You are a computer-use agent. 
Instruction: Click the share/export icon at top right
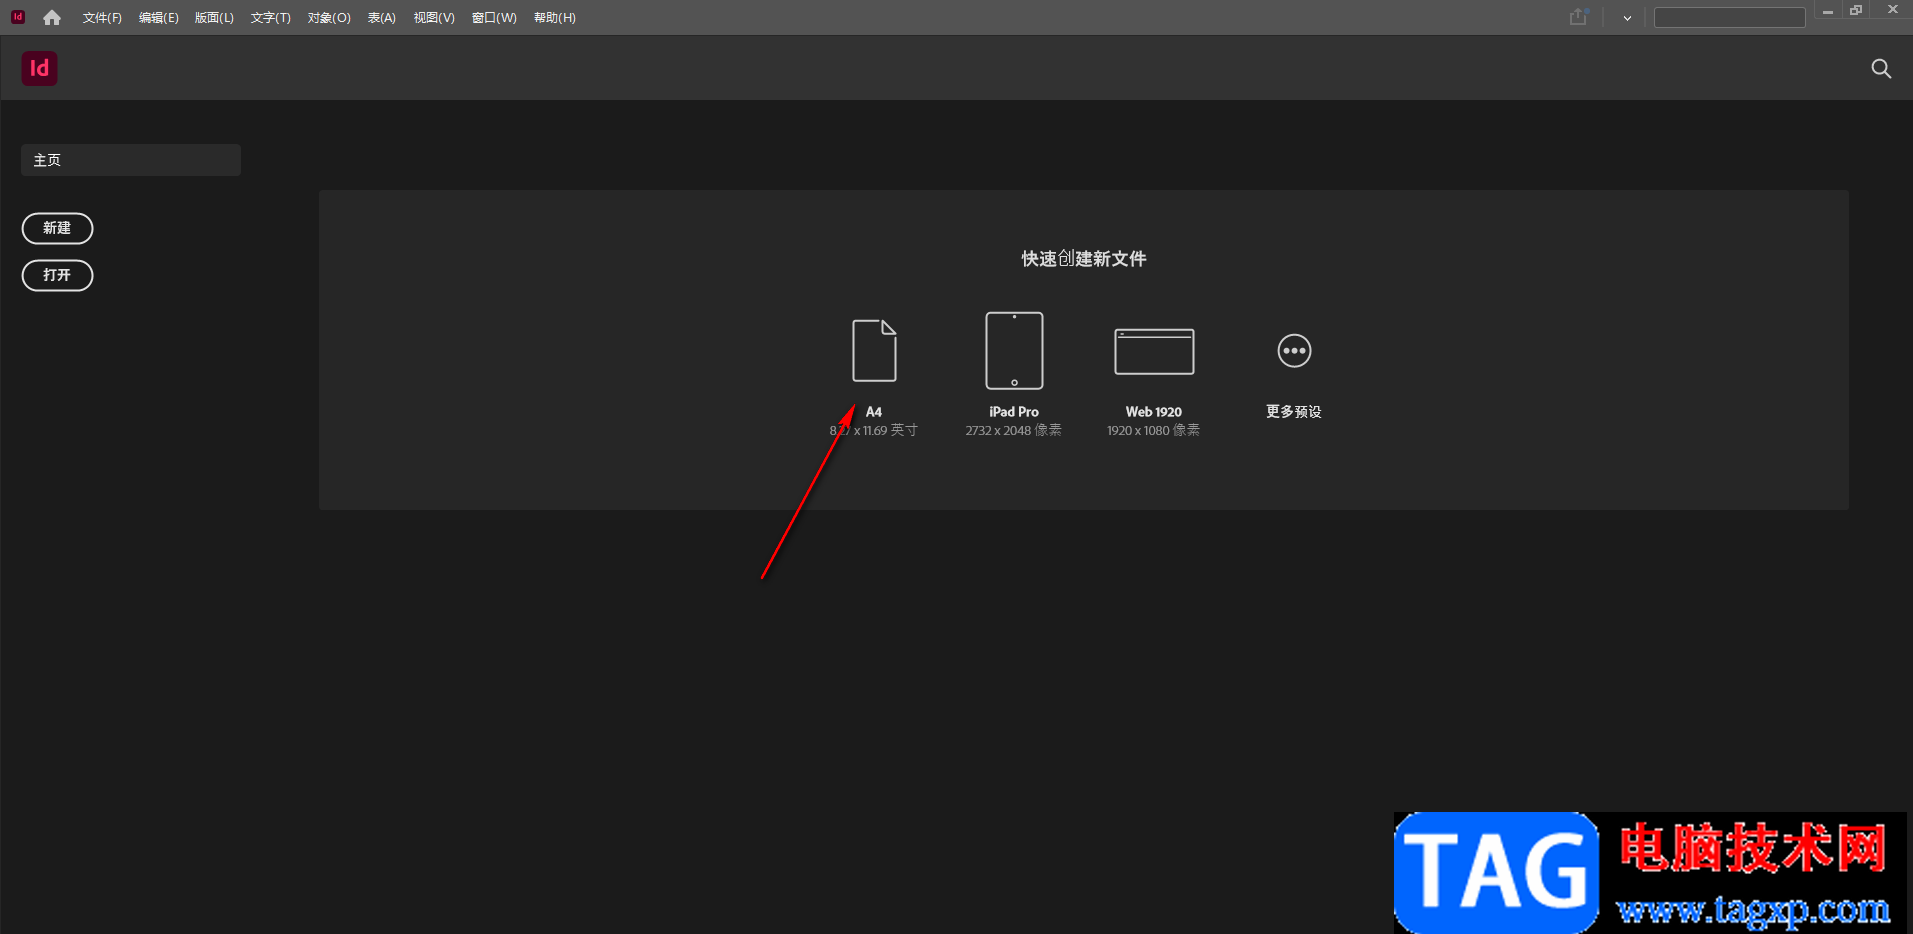tap(1579, 17)
